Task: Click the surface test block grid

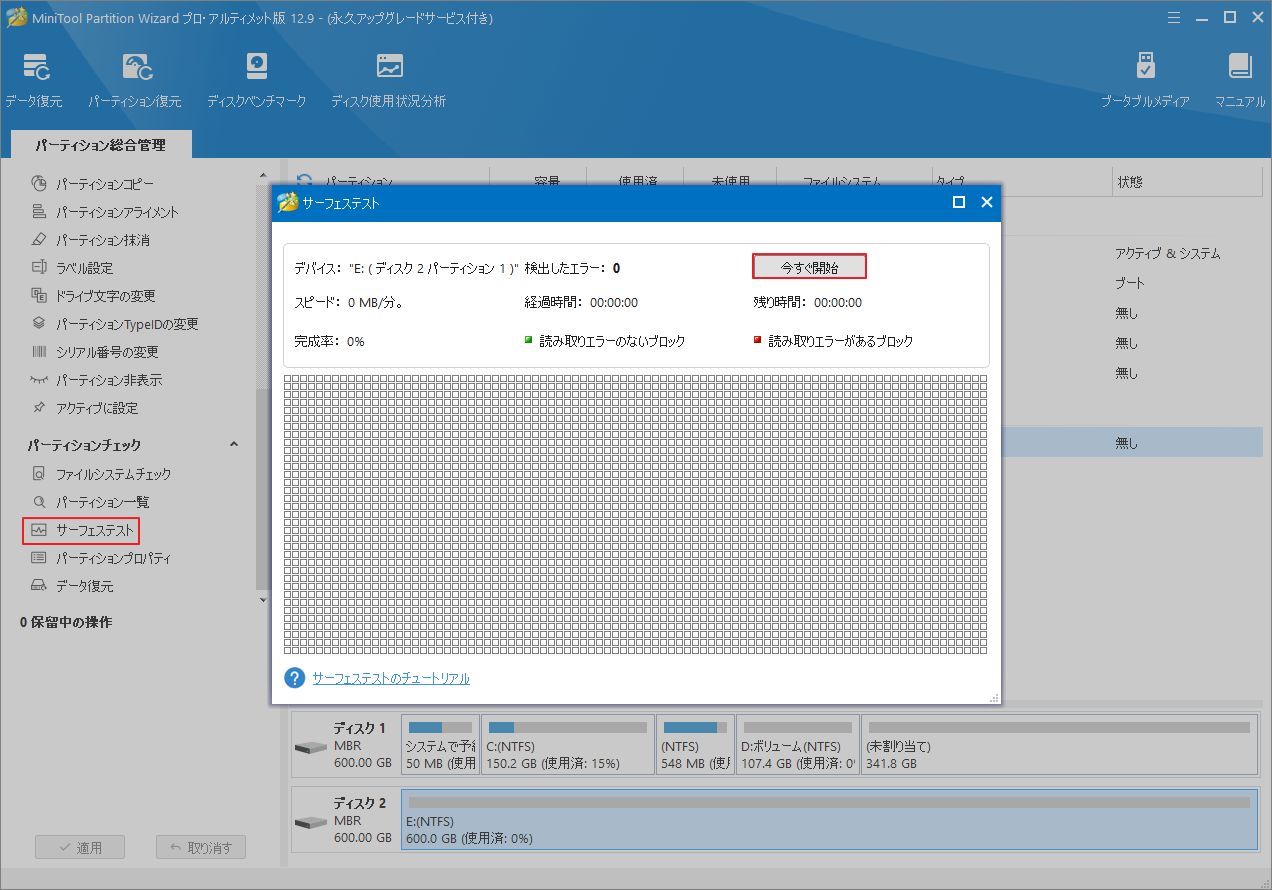Action: point(635,514)
